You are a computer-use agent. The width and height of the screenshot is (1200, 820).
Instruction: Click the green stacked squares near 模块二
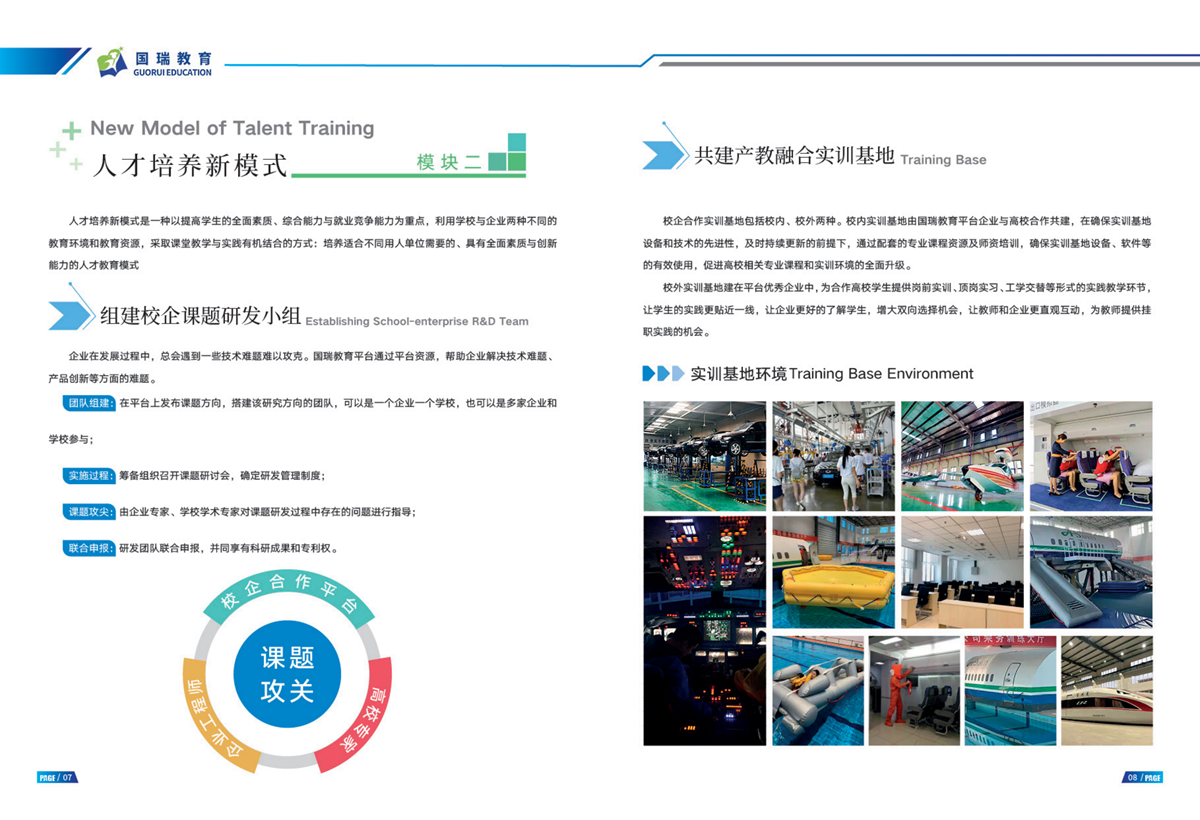pos(512,153)
